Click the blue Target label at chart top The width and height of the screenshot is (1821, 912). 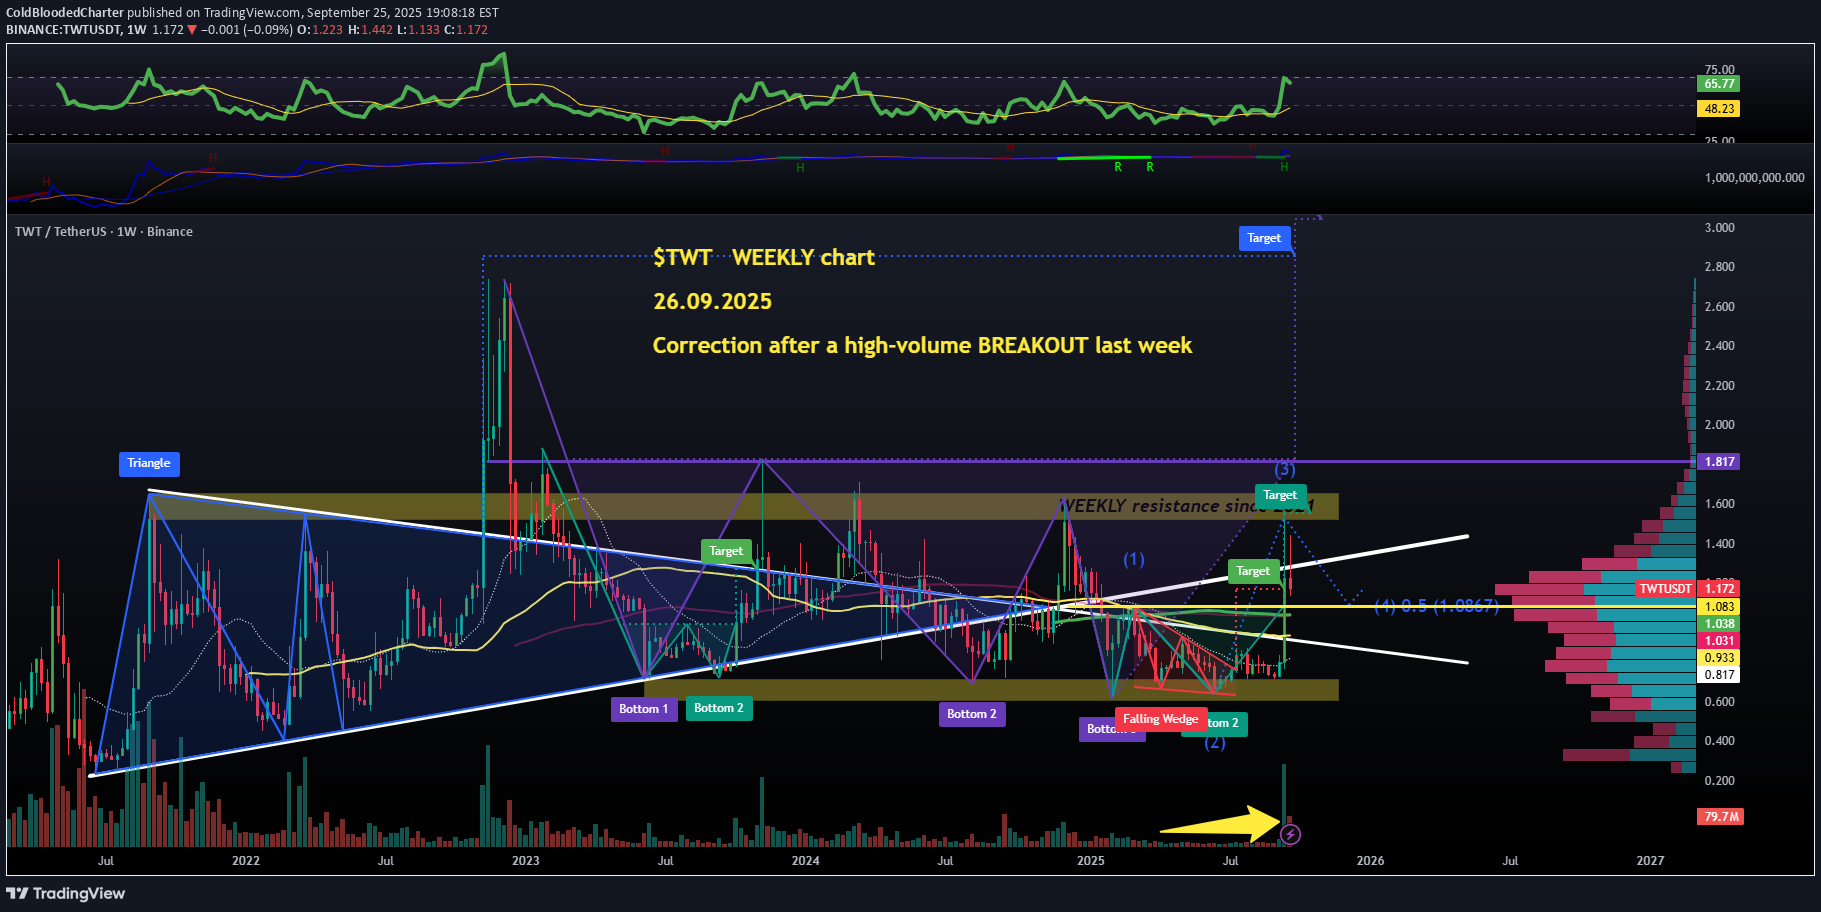coord(1264,238)
